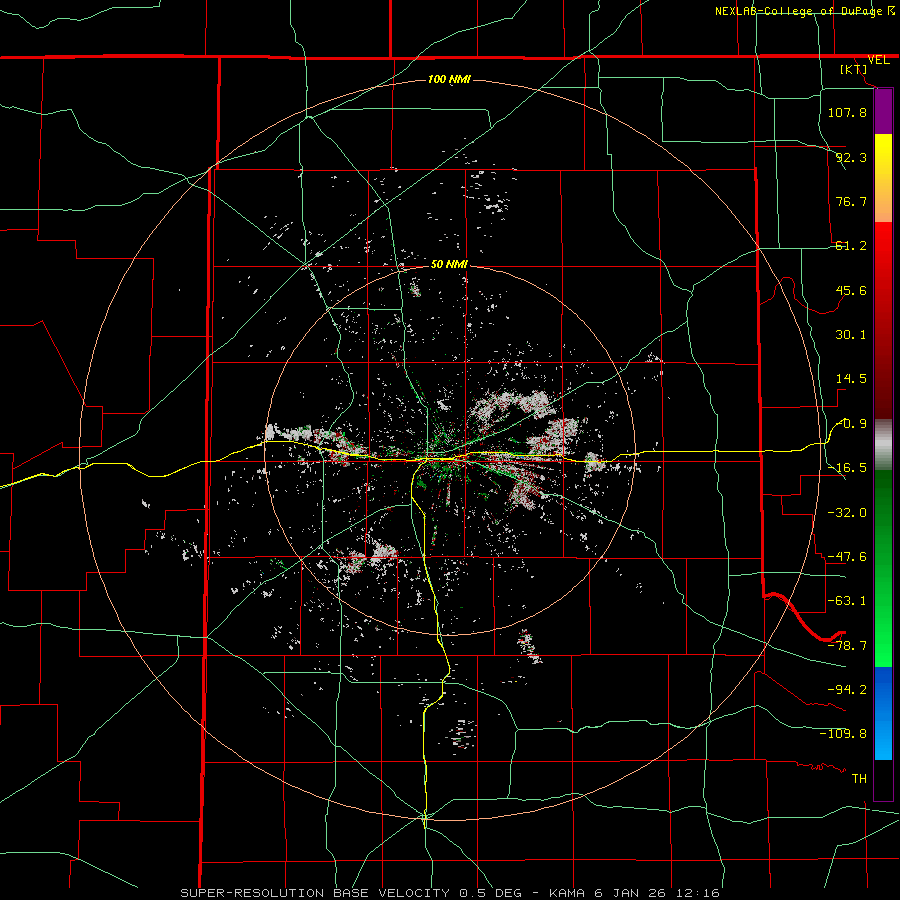Click the -109.8 legend value
Image resolution: width=900 pixels, height=900 pixels.
pyautogui.click(x=843, y=734)
